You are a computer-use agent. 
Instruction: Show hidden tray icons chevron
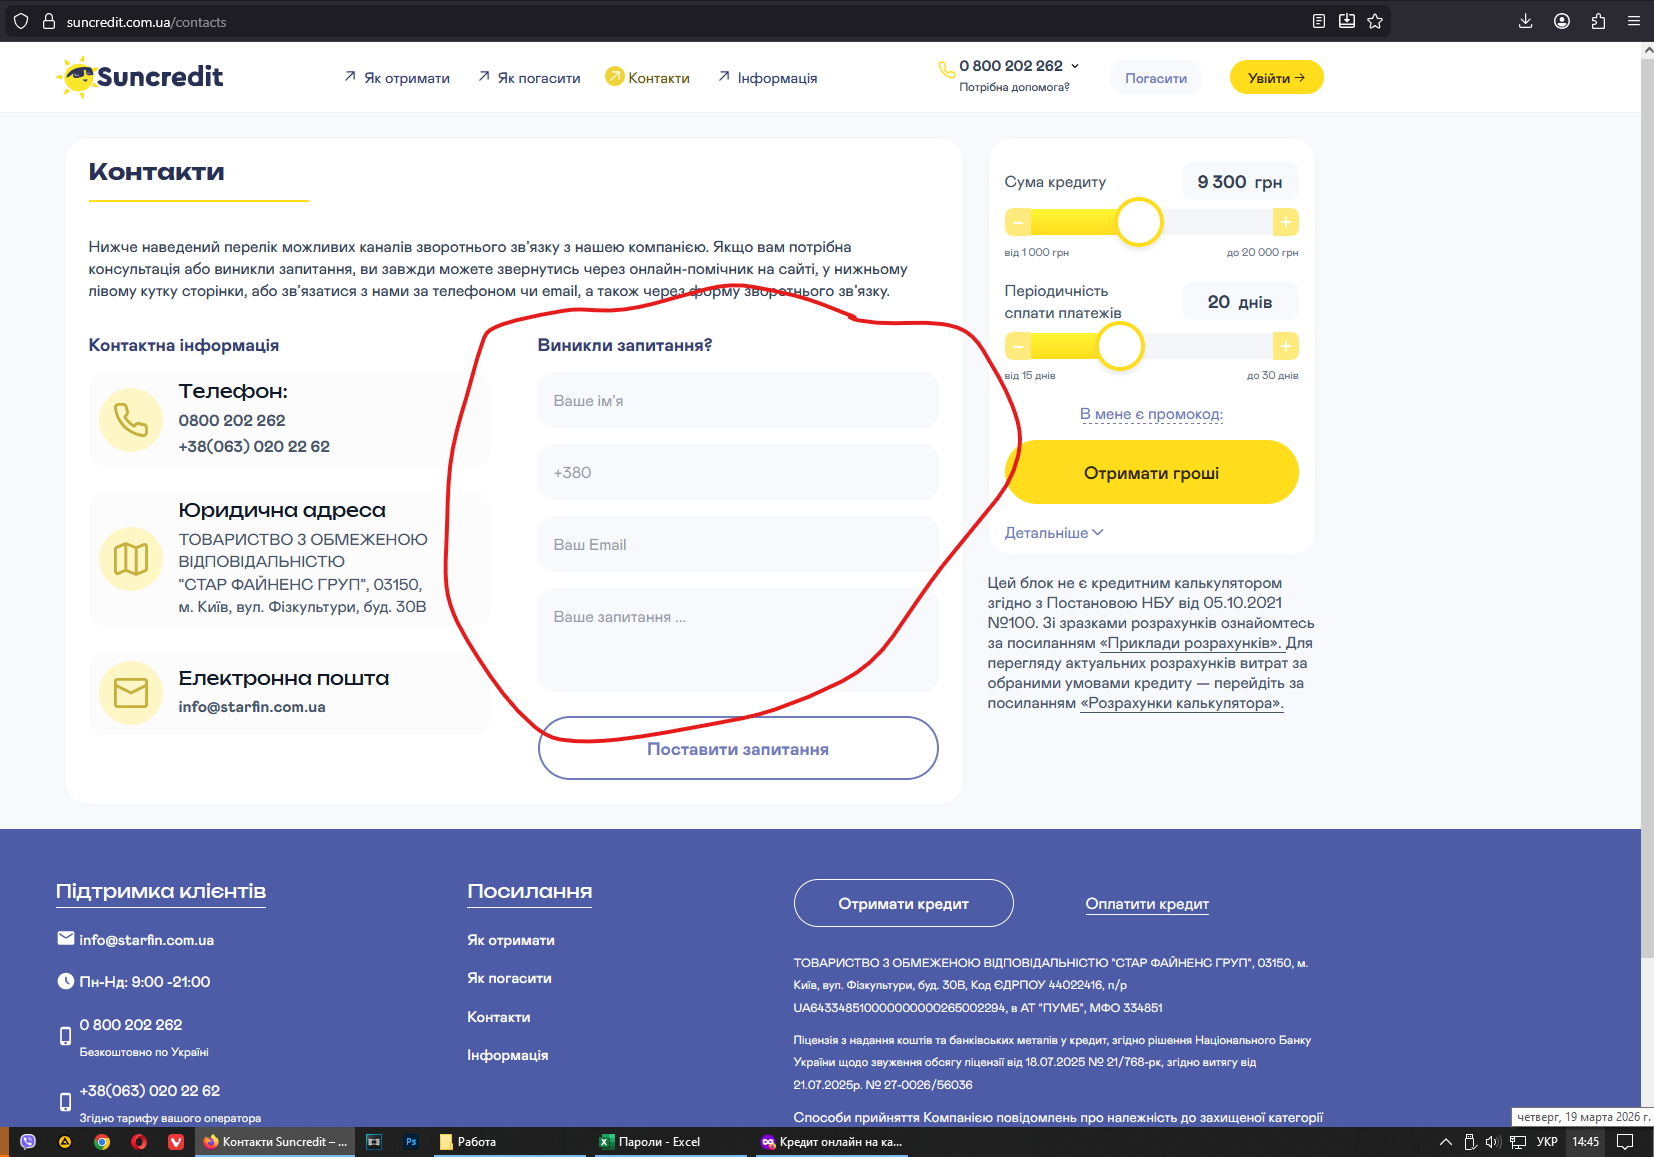pyautogui.click(x=1446, y=1142)
